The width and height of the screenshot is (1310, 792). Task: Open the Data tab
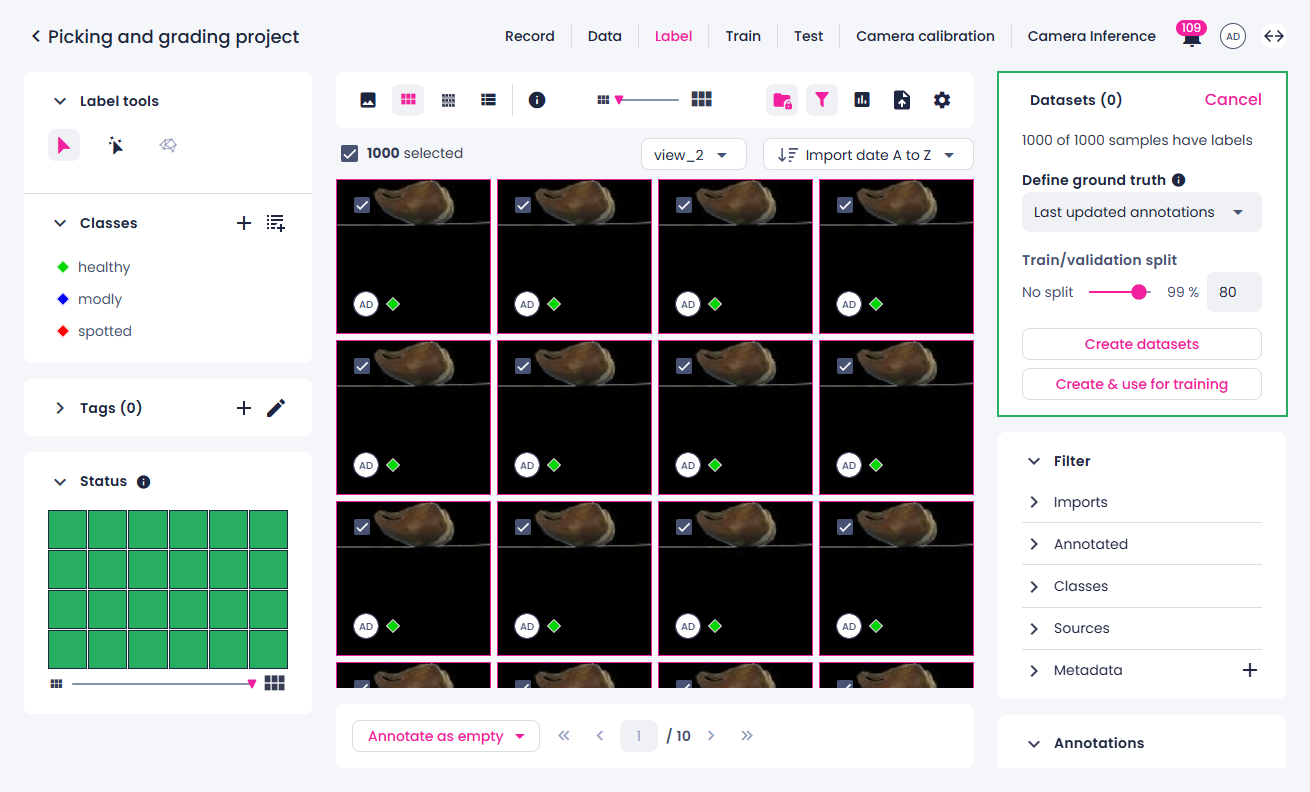(605, 36)
